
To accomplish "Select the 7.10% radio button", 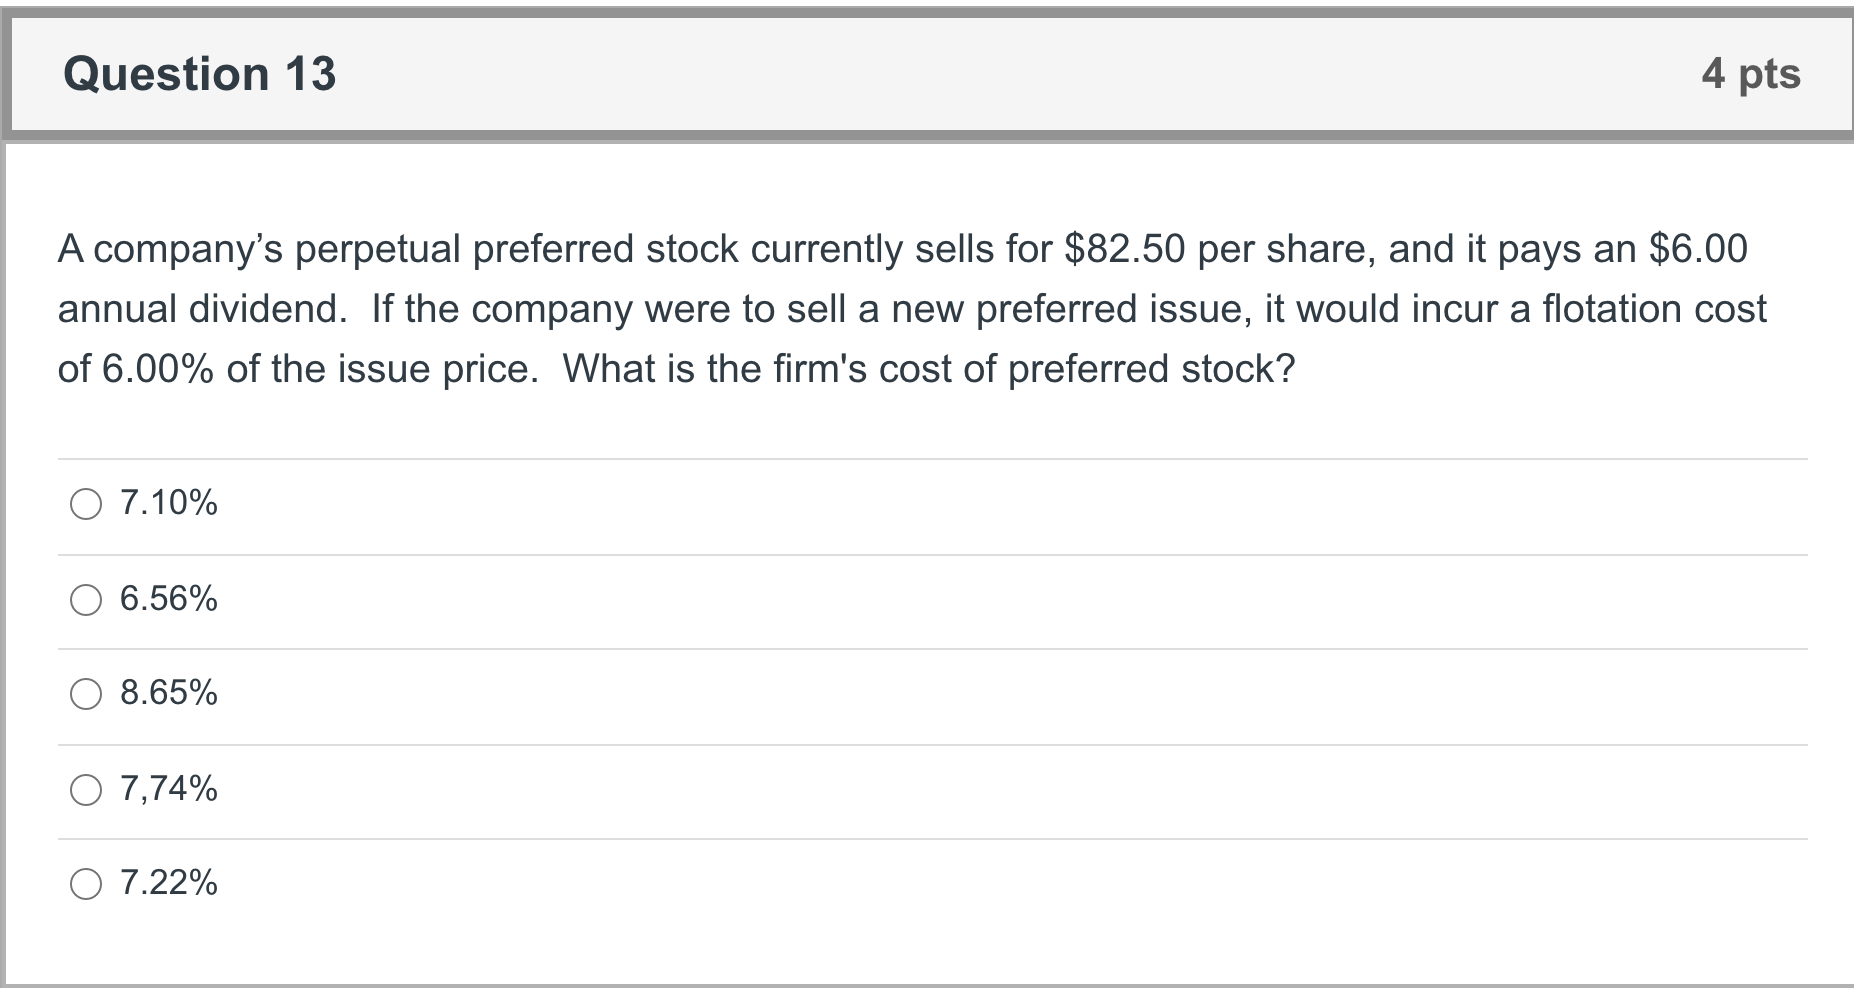I will pyautogui.click(x=86, y=504).
